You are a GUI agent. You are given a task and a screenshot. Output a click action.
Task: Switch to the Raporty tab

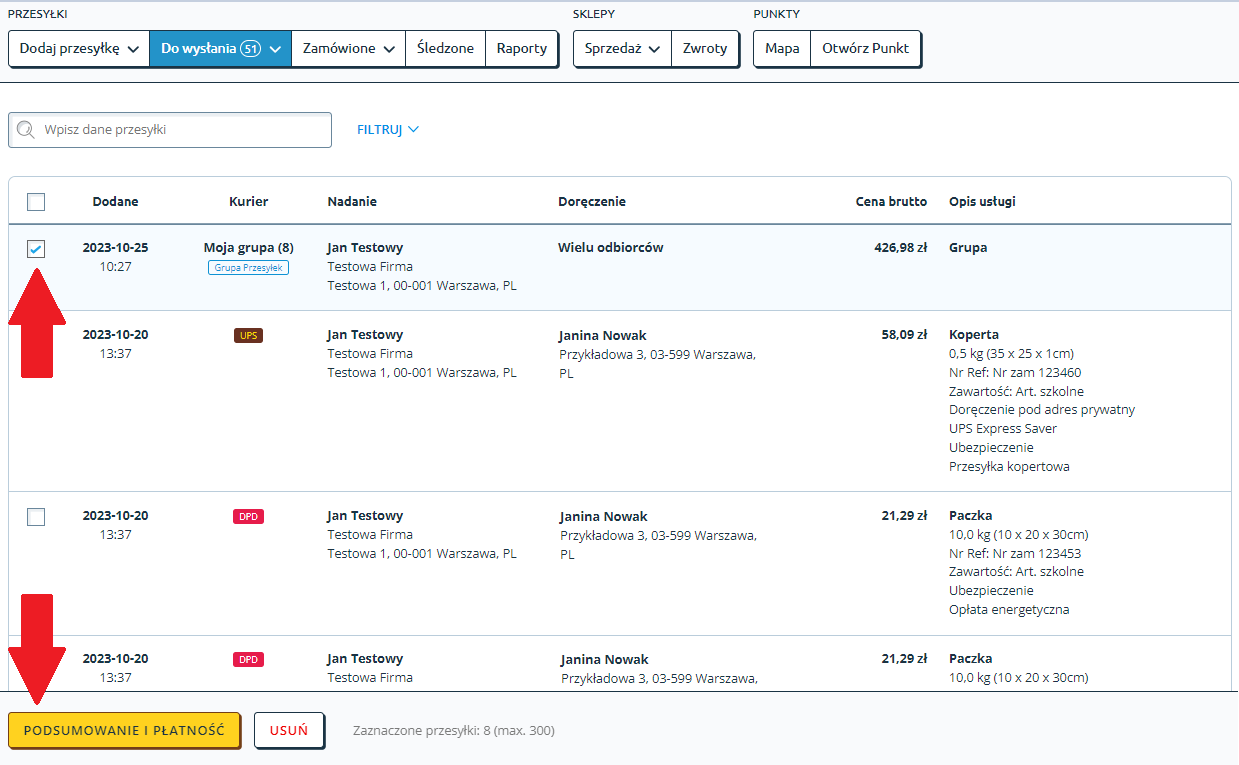[x=522, y=48]
